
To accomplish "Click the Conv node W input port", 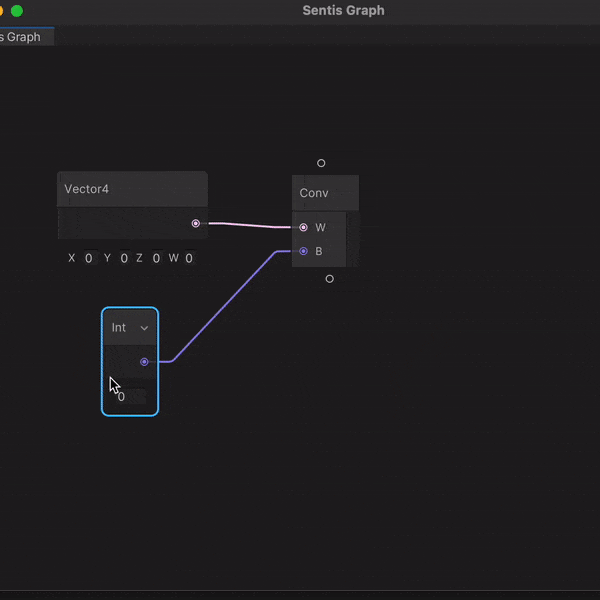I will click(x=303, y=228).
